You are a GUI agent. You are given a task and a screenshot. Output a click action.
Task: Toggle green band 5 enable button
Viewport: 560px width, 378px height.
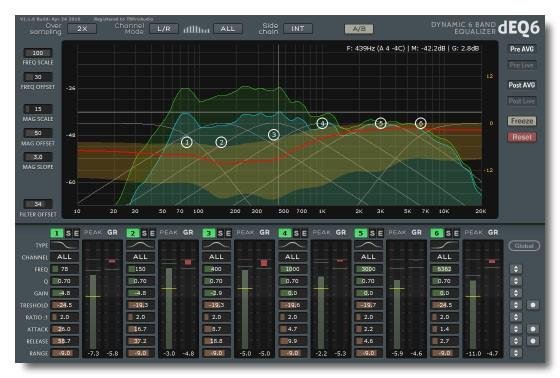tap(361, 233)
